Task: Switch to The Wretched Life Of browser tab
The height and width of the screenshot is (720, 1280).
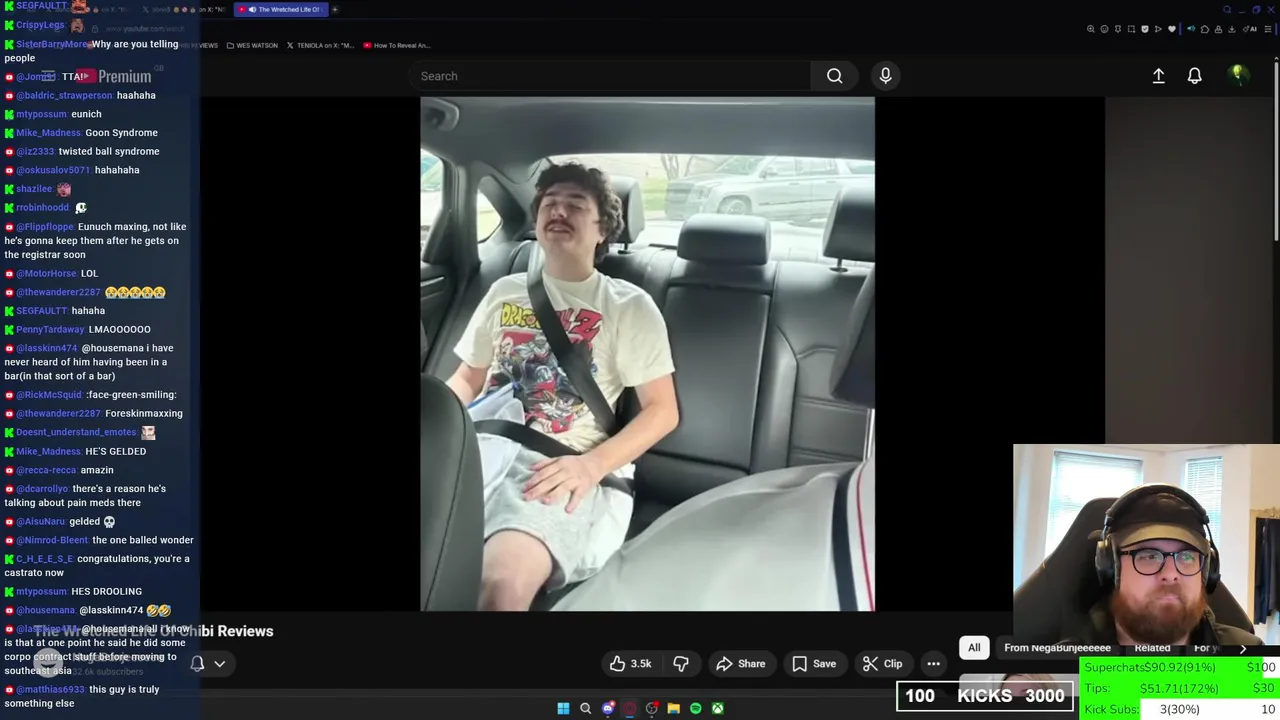Action: (x=279, y=10)
